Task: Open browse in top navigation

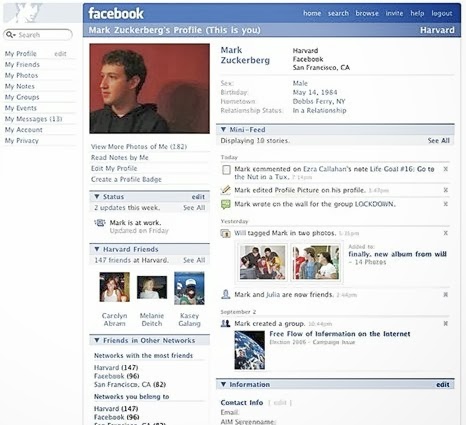Action: pyautogui.click(x=367, y=13)
